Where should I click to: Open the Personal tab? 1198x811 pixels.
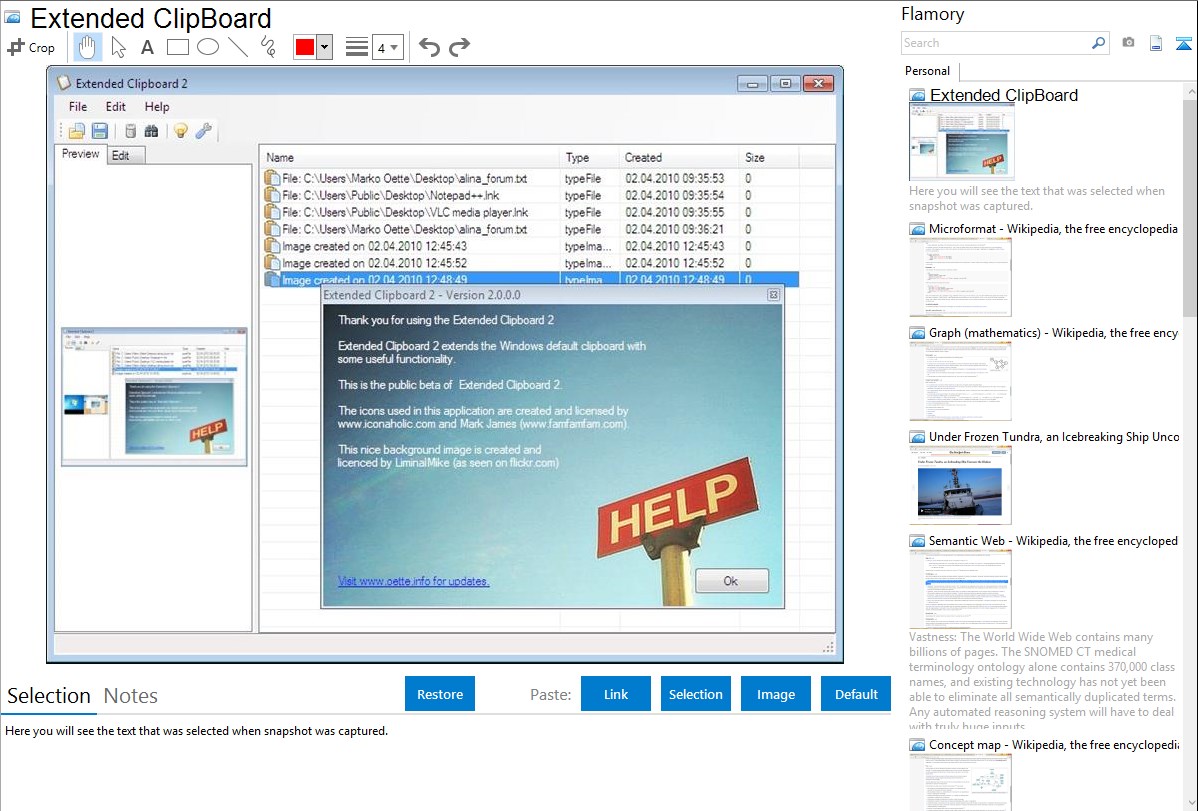pyautogui.click(x=927, y=71)
